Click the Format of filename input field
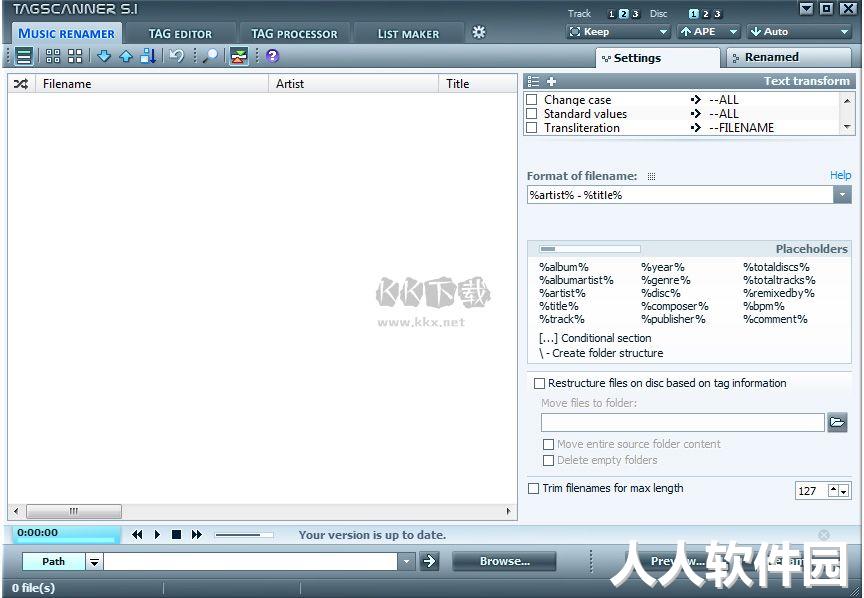 (x=680, y=195)
